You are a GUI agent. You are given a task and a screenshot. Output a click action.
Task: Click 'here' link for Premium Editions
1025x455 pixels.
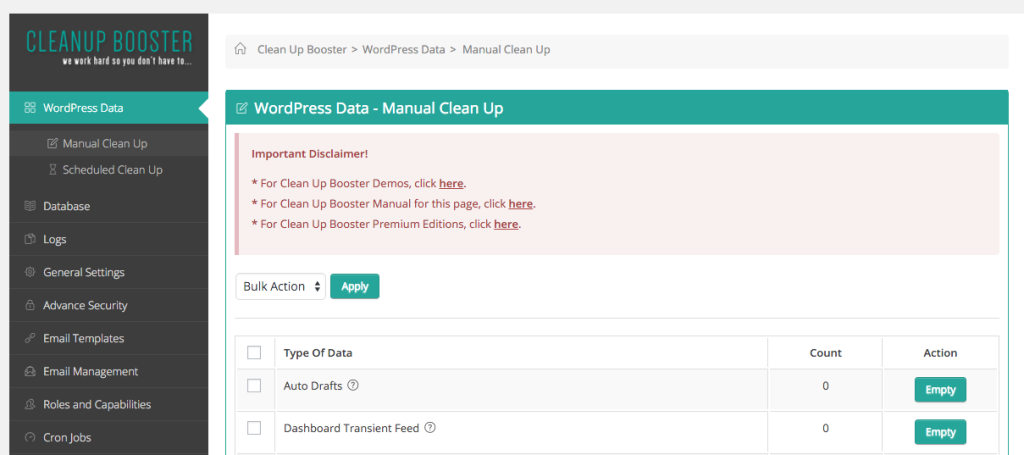[506, 224]
